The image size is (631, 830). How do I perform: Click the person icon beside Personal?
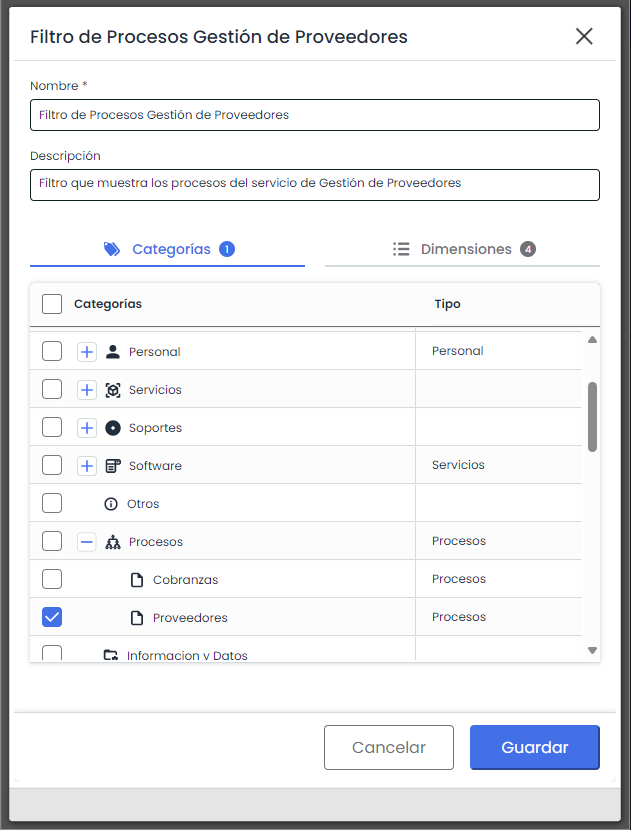pos(113,352)
